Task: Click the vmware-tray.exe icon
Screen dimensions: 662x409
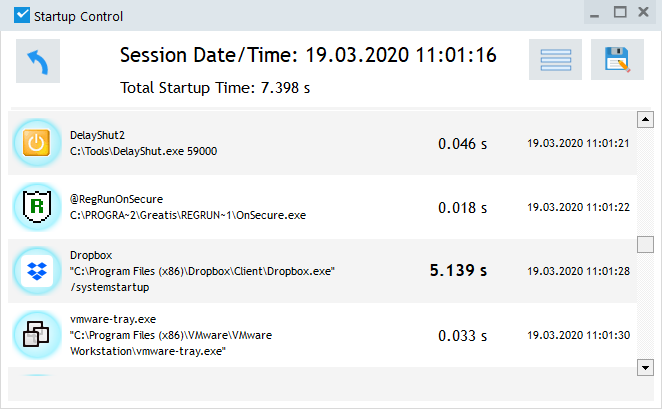Action: [x=36, y=335]
